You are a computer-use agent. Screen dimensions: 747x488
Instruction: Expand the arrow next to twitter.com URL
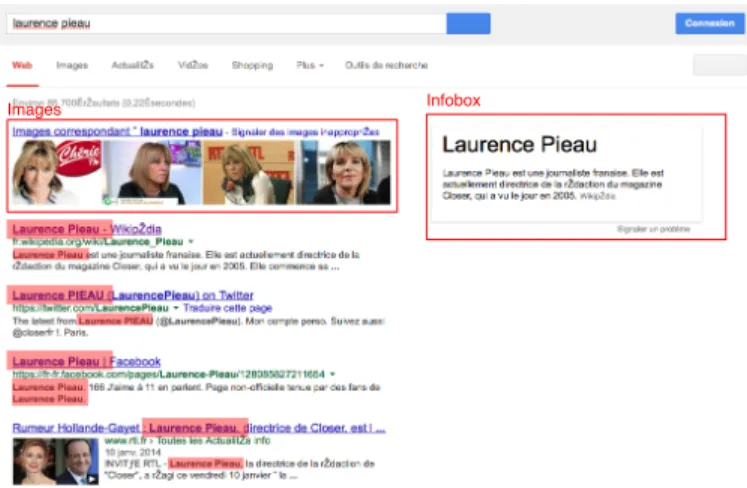(176, 308)
